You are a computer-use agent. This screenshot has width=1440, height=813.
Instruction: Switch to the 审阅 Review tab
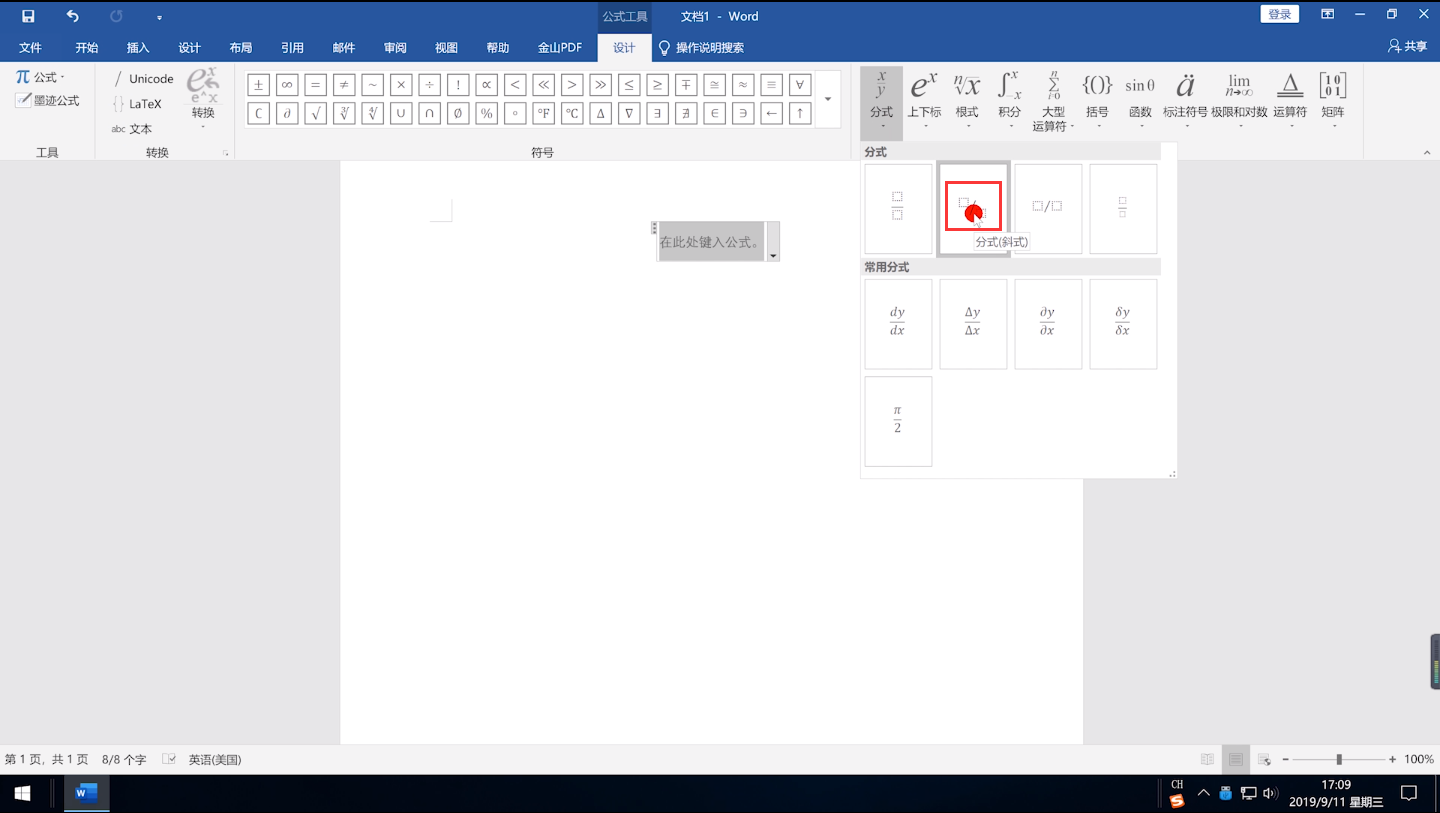point(395,47)
